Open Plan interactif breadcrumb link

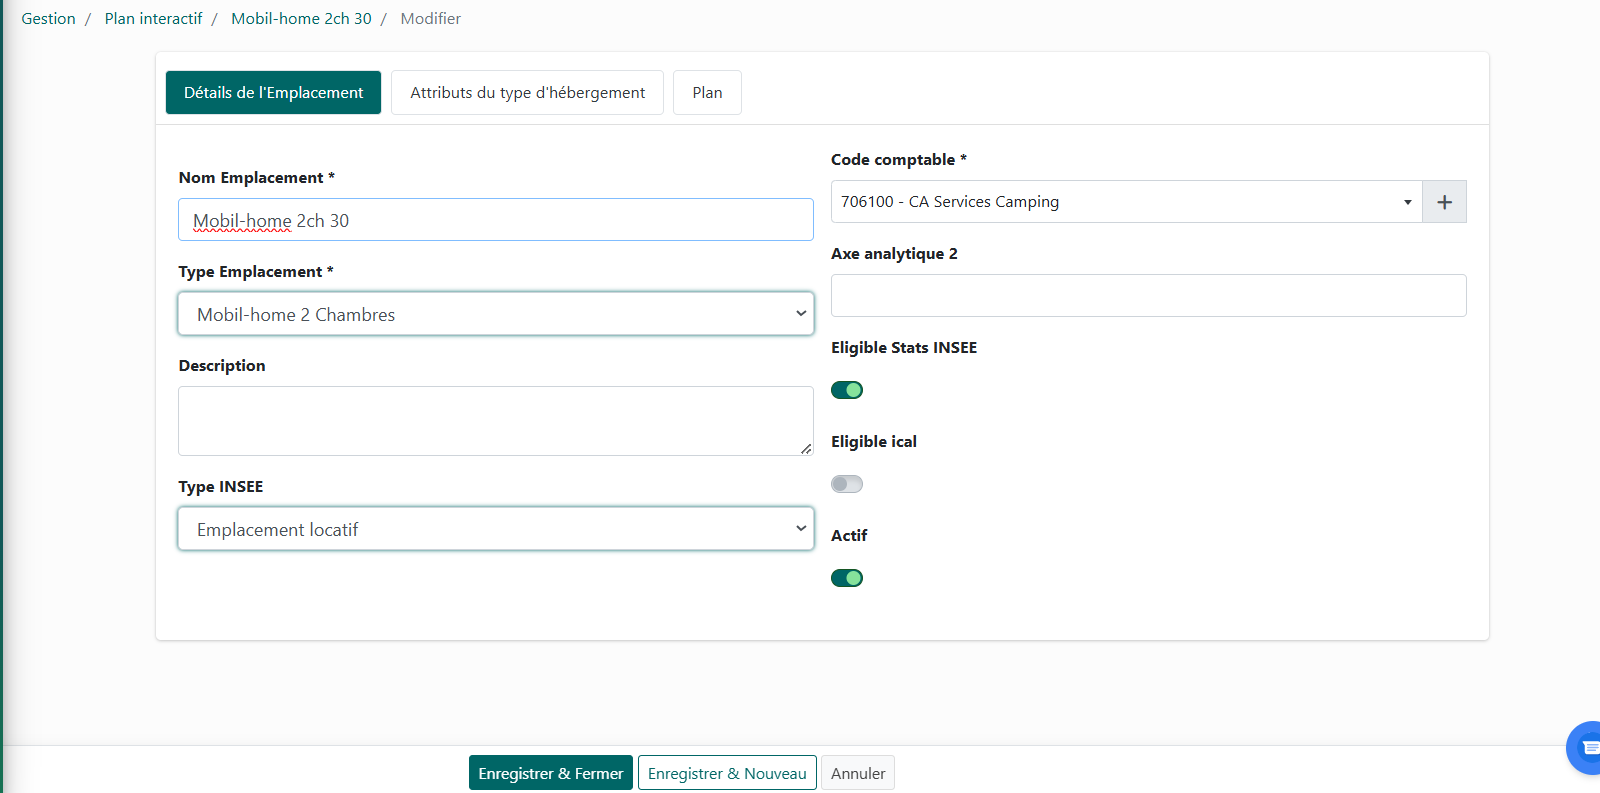(x=153, y=19)
